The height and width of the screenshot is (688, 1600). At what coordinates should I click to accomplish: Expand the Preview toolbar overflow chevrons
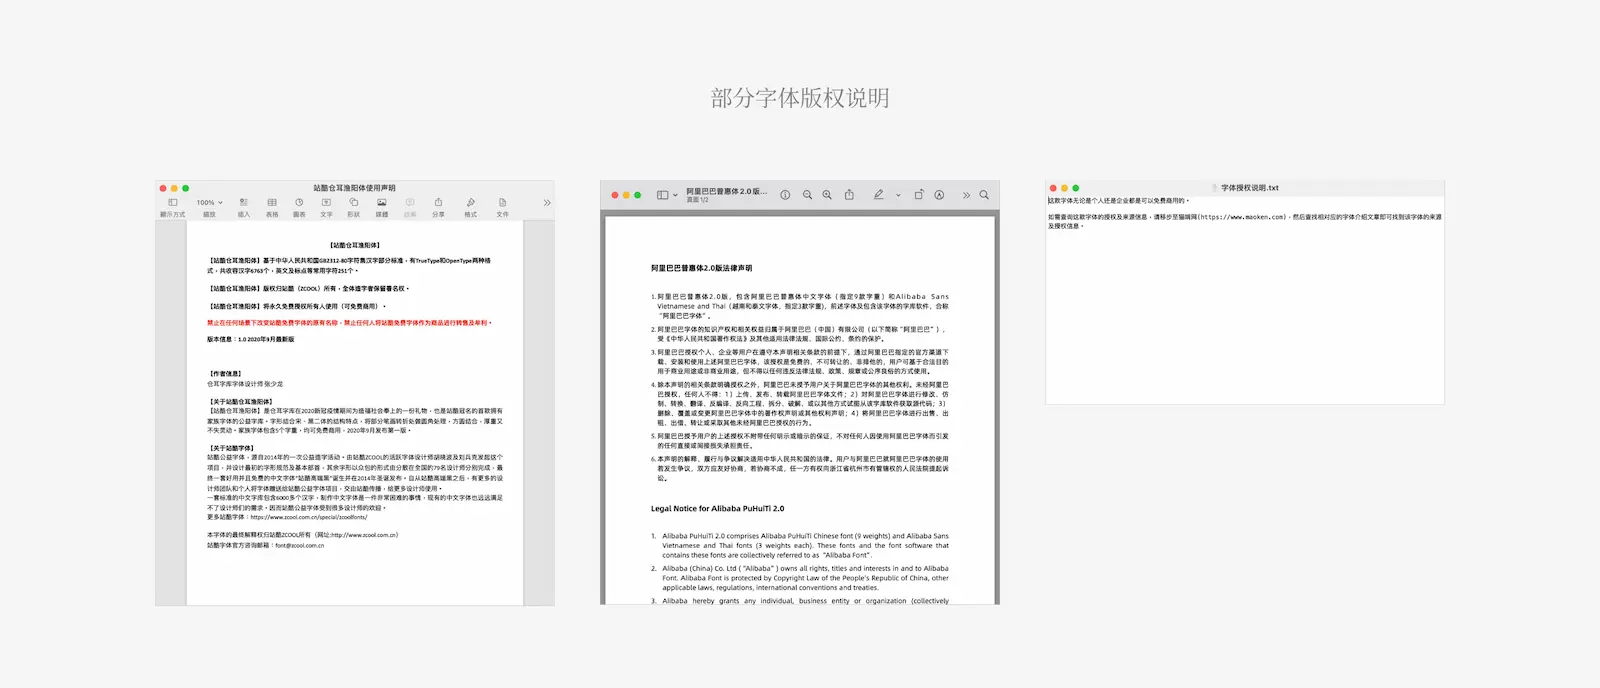[966, 195]
